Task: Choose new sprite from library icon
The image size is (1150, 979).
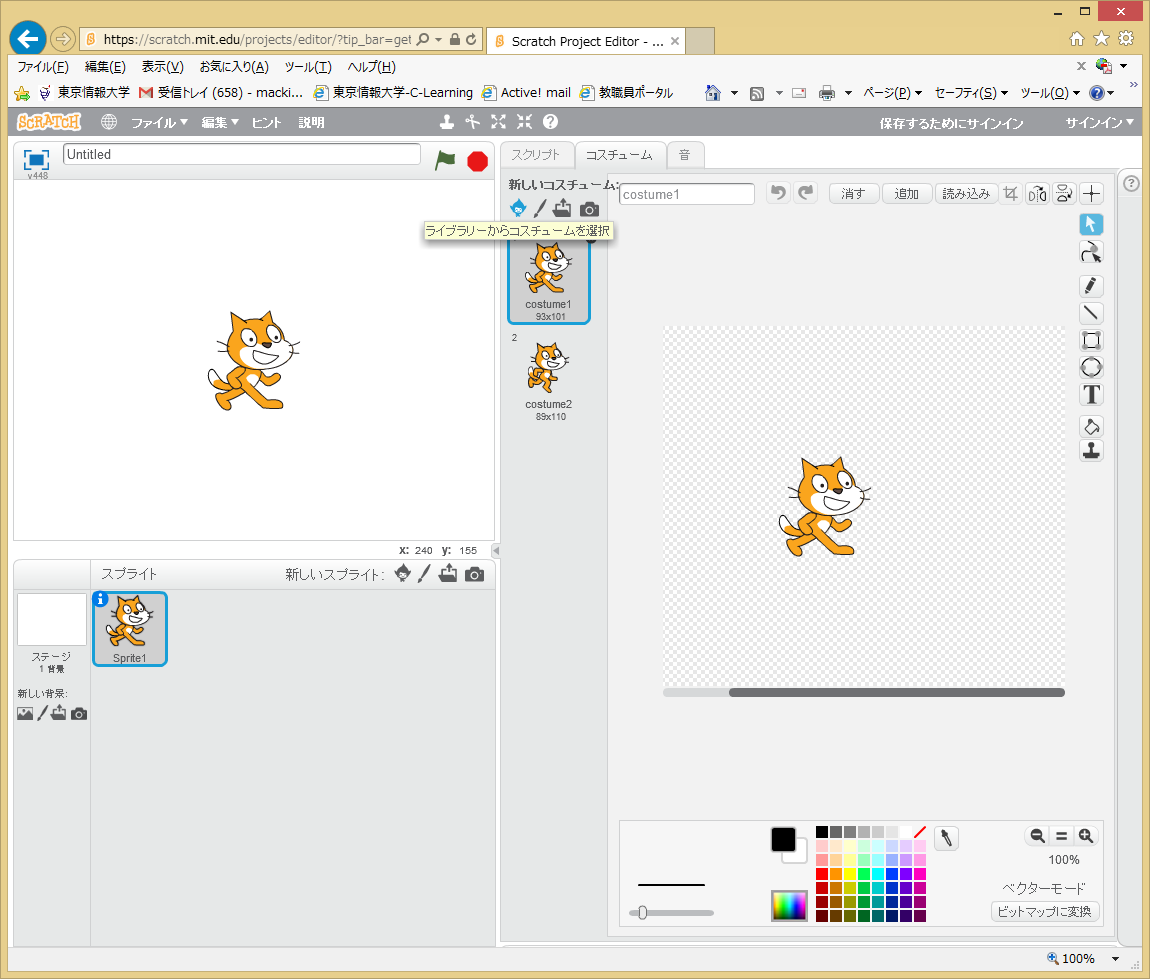Action: point(403,573)
